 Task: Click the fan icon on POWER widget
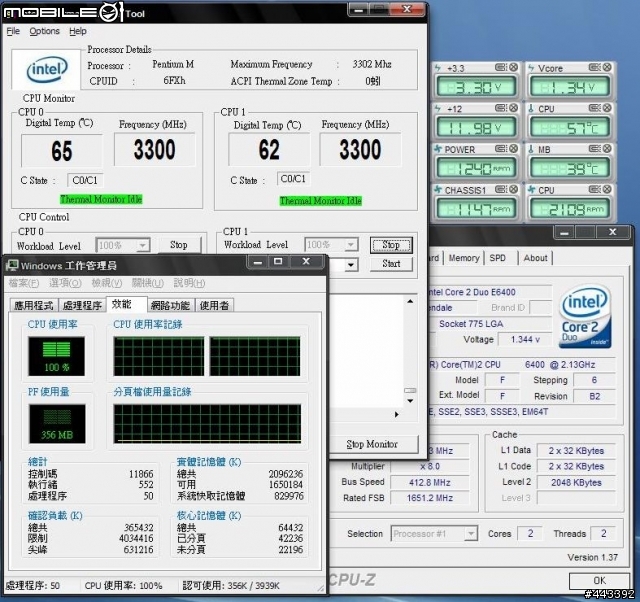(x=438, y=149)
